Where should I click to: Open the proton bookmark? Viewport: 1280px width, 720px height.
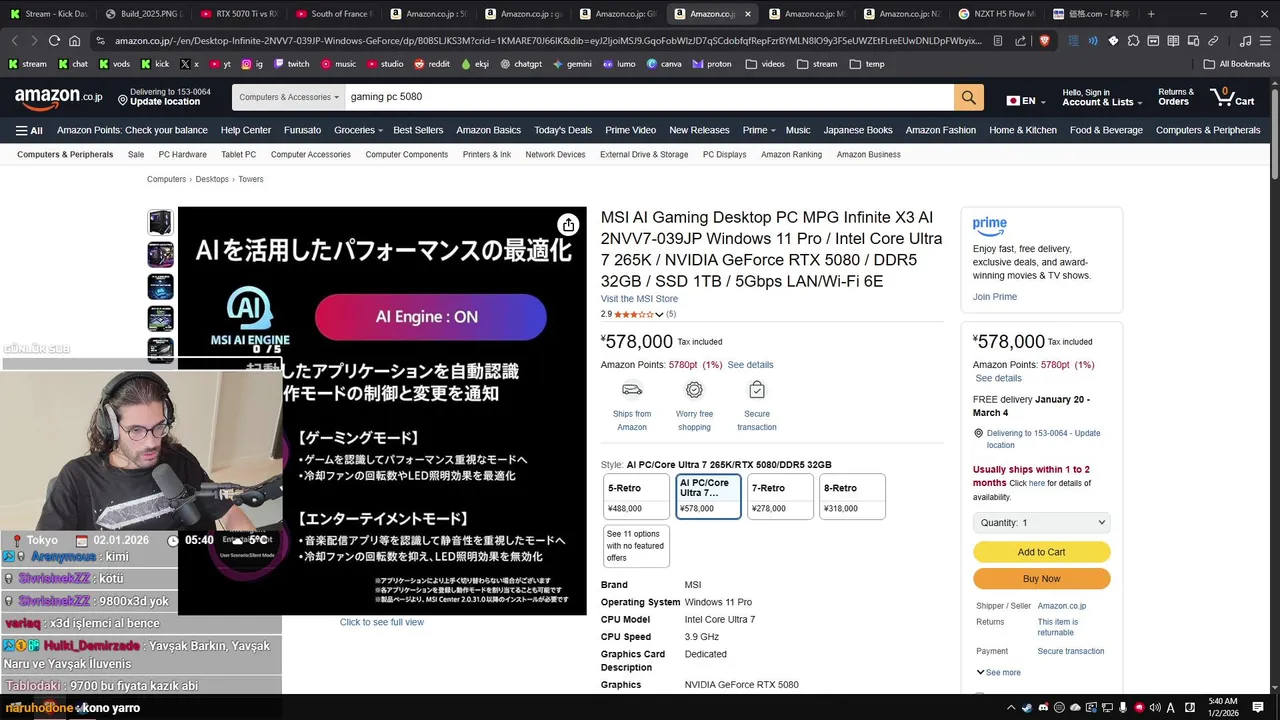(x=712, y=64)
